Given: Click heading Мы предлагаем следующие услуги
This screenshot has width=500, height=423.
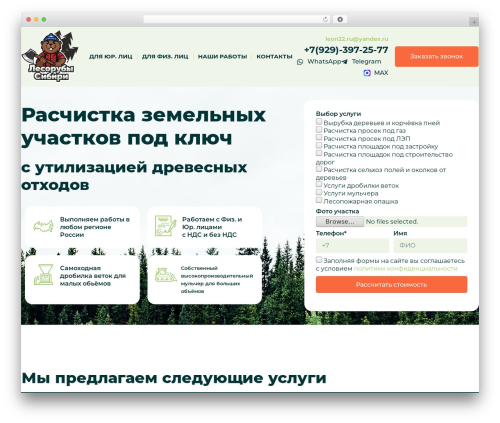Looking at the screenshot, I should (174, 378).
